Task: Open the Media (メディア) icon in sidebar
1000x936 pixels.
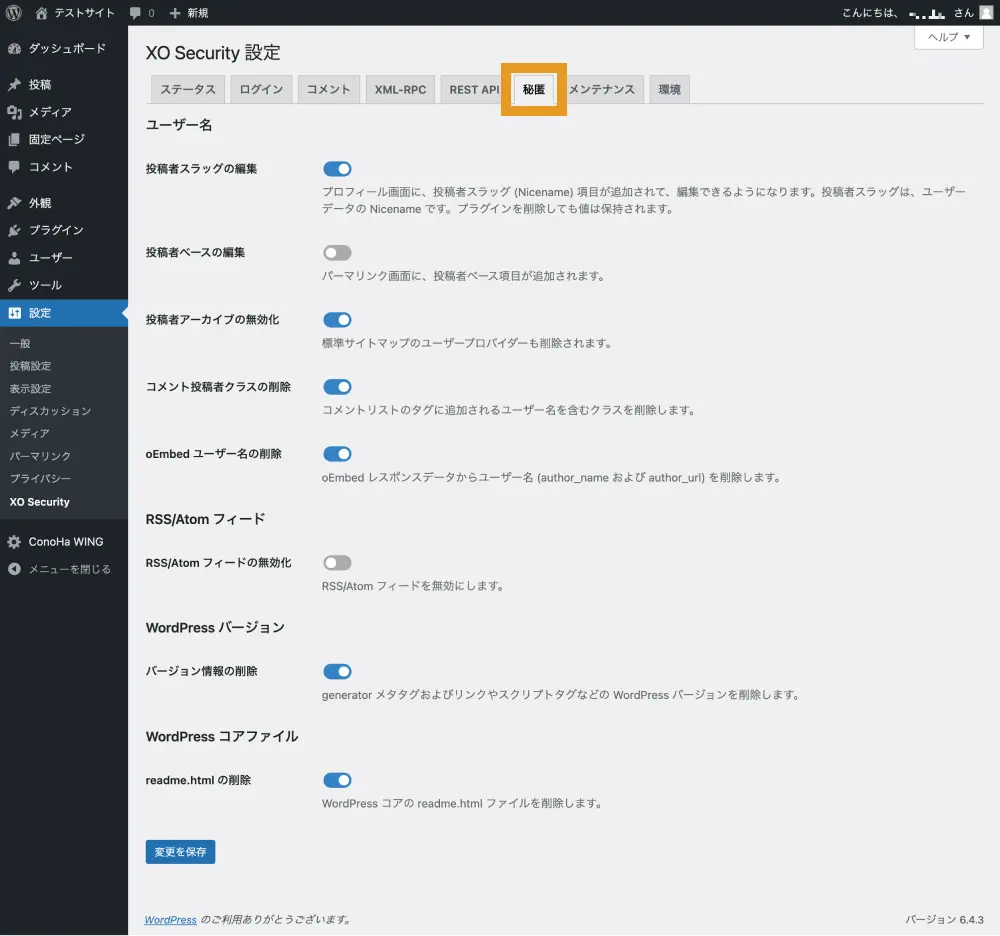Action: (14, 112)
